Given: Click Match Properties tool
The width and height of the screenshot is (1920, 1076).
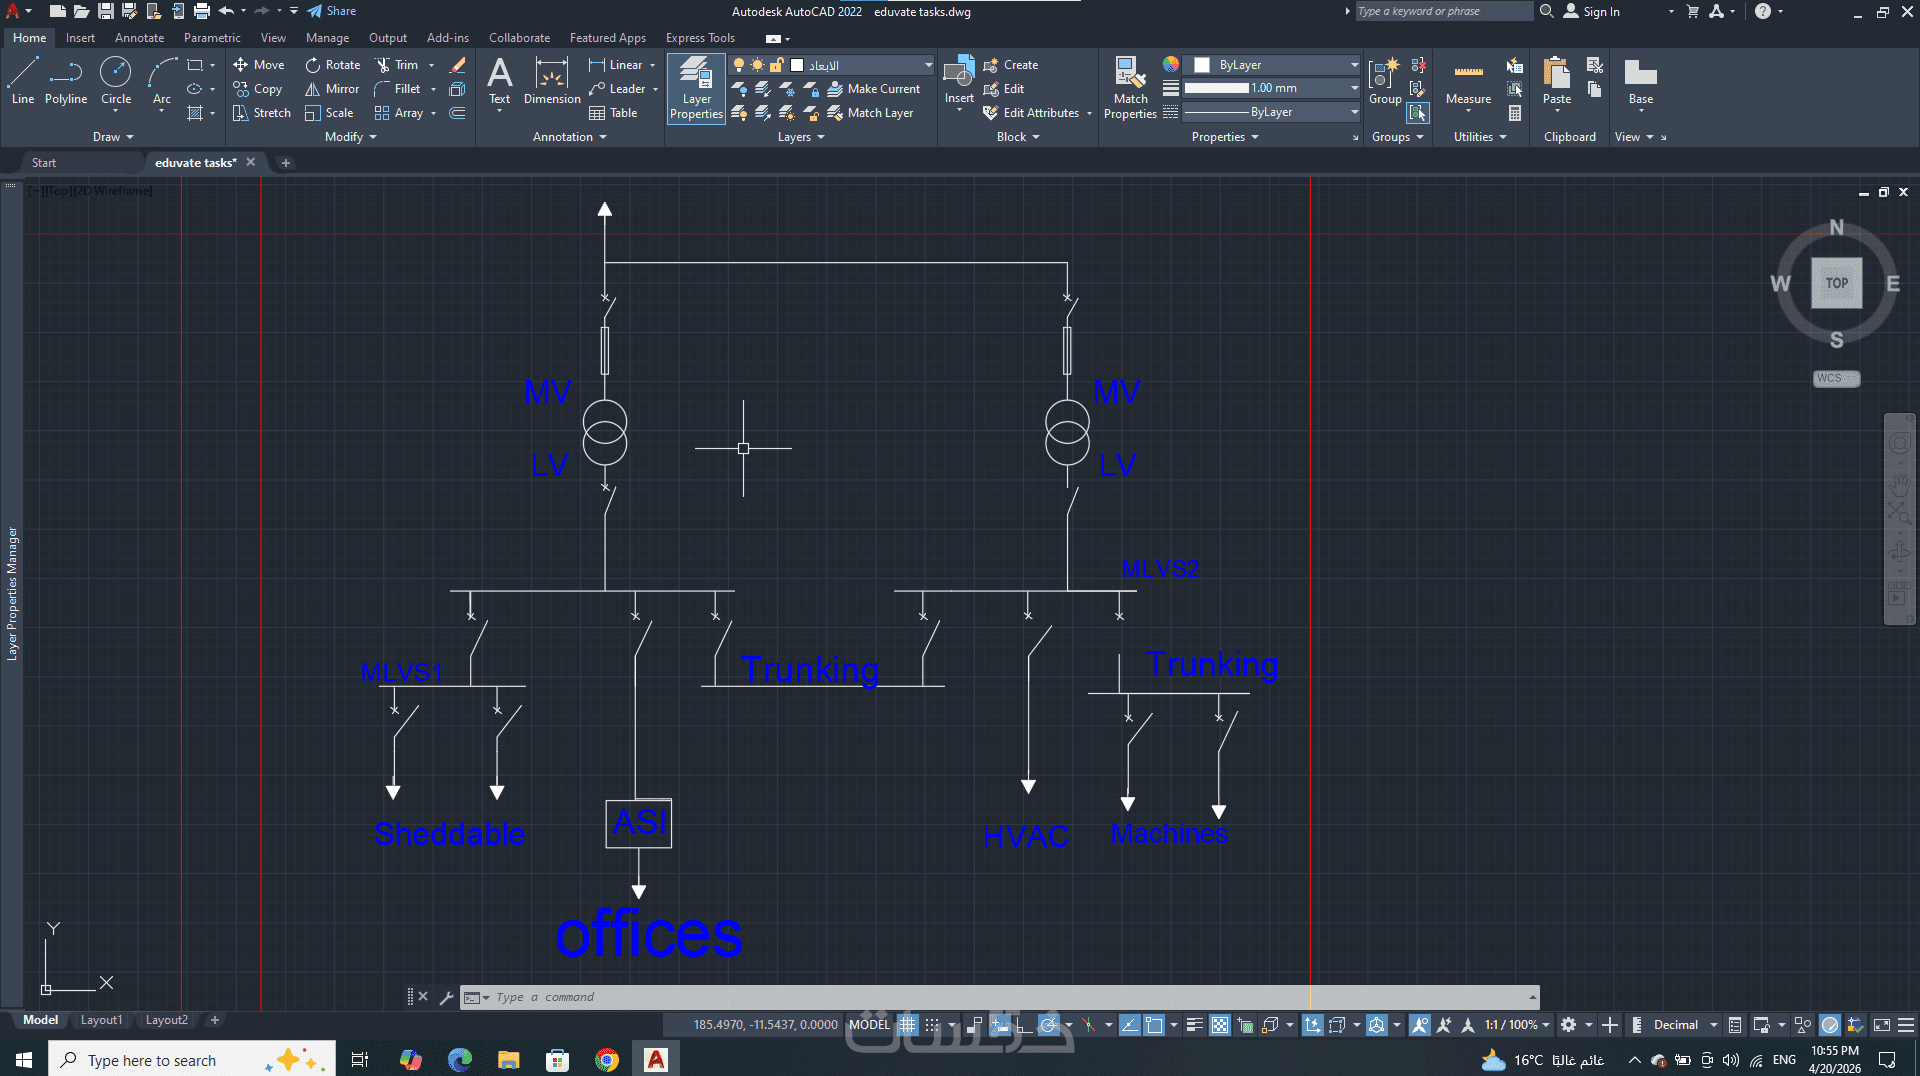Looking at the screenshot, I should point(1130,88).
